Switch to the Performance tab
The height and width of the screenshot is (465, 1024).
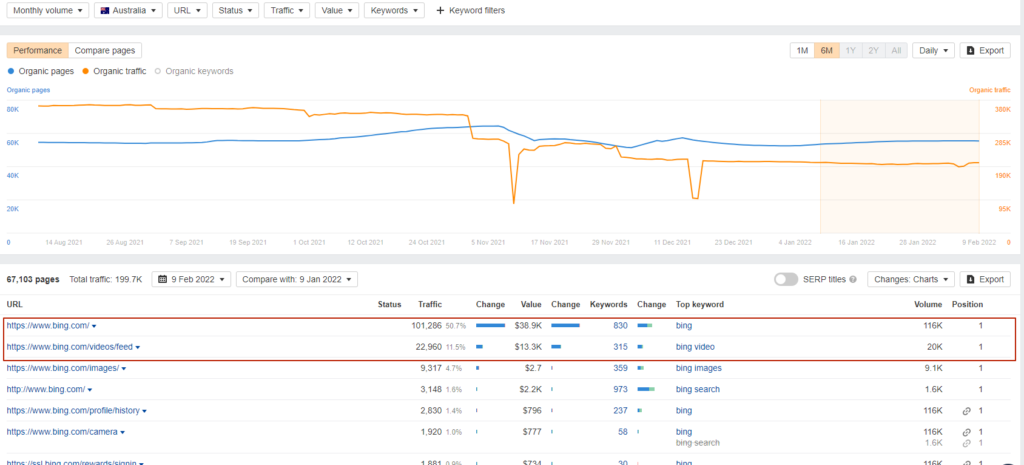pyautogui.click(x=38, y=50)
